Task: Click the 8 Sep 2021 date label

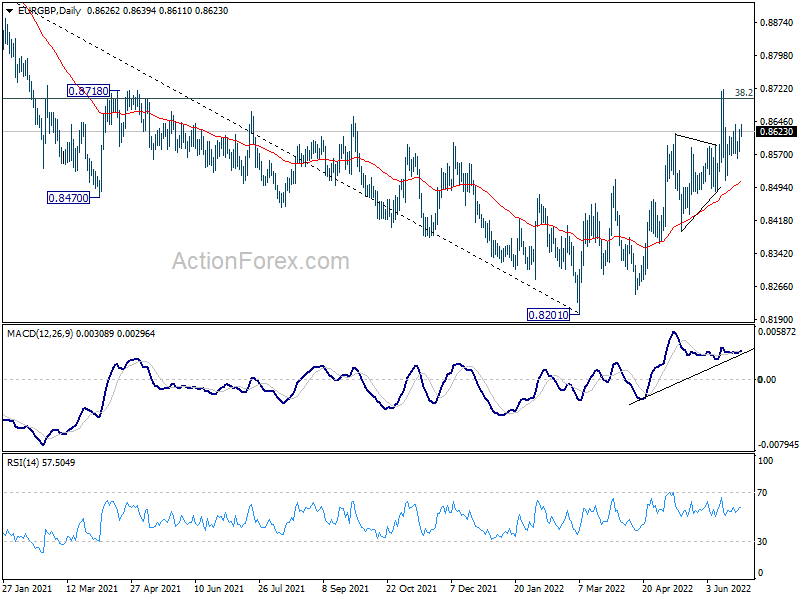Action: pyautogui.click(x=345, y=589)
